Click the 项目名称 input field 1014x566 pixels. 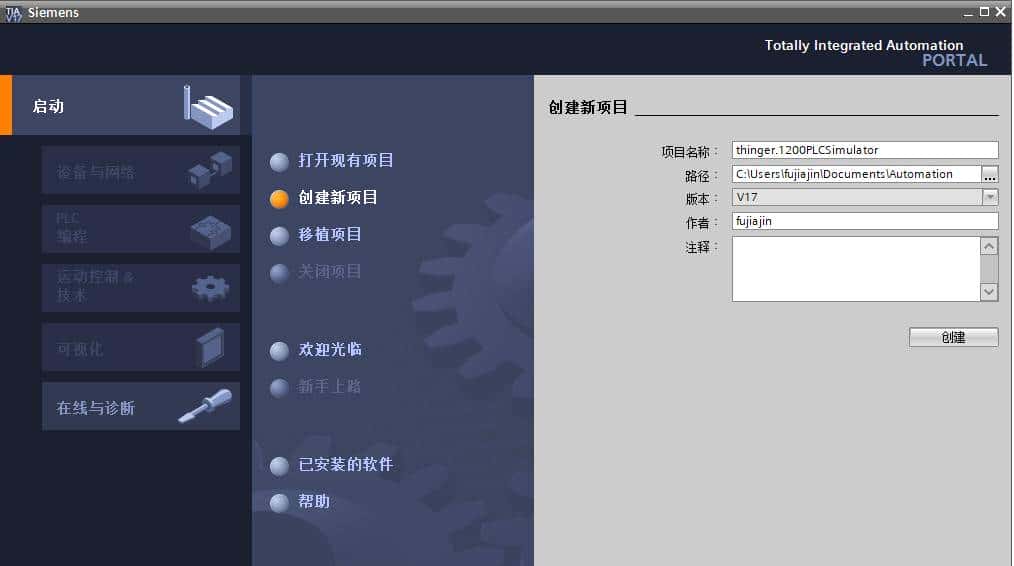pyautogui.click(x=865, y=150)
